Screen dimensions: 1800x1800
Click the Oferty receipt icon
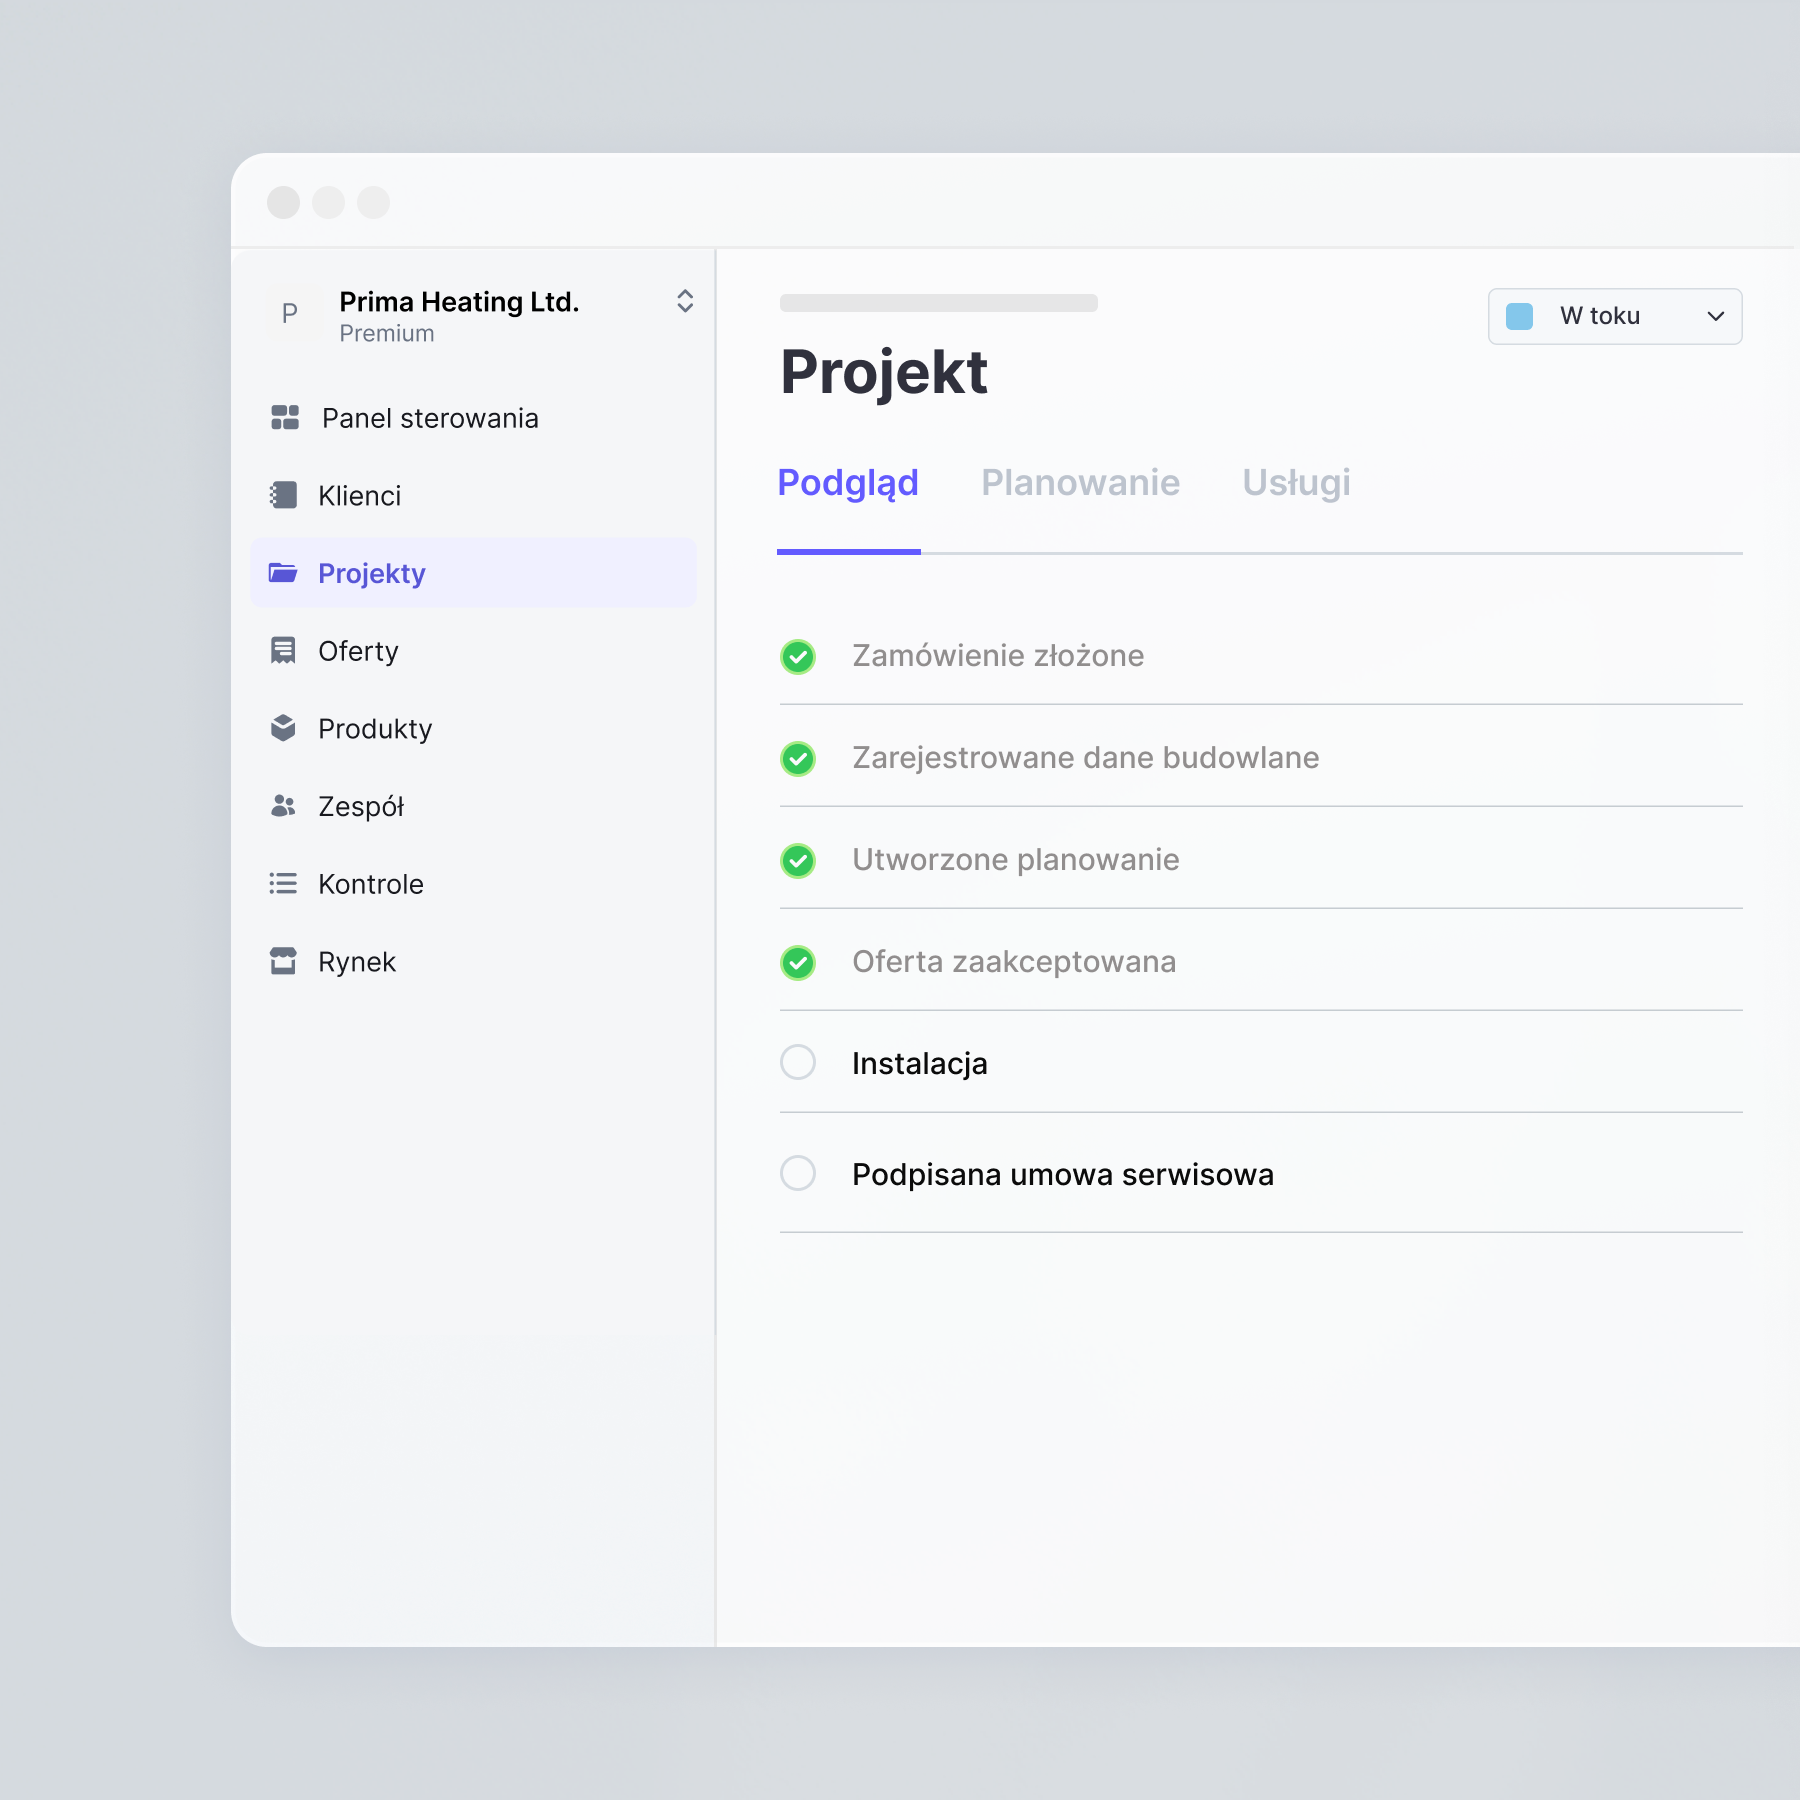(283, 651)
